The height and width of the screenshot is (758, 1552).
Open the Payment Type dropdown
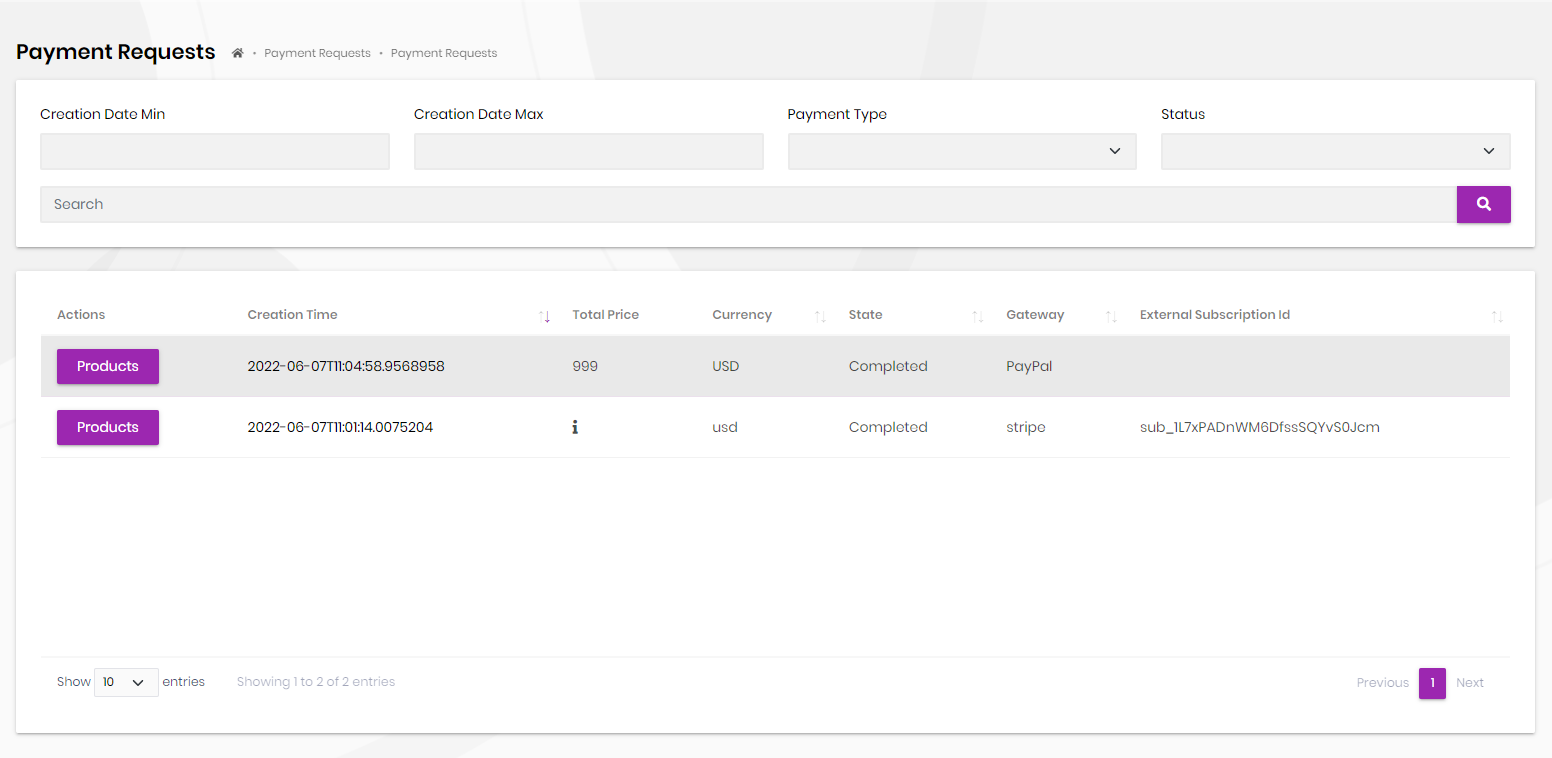tap(962, 151)
